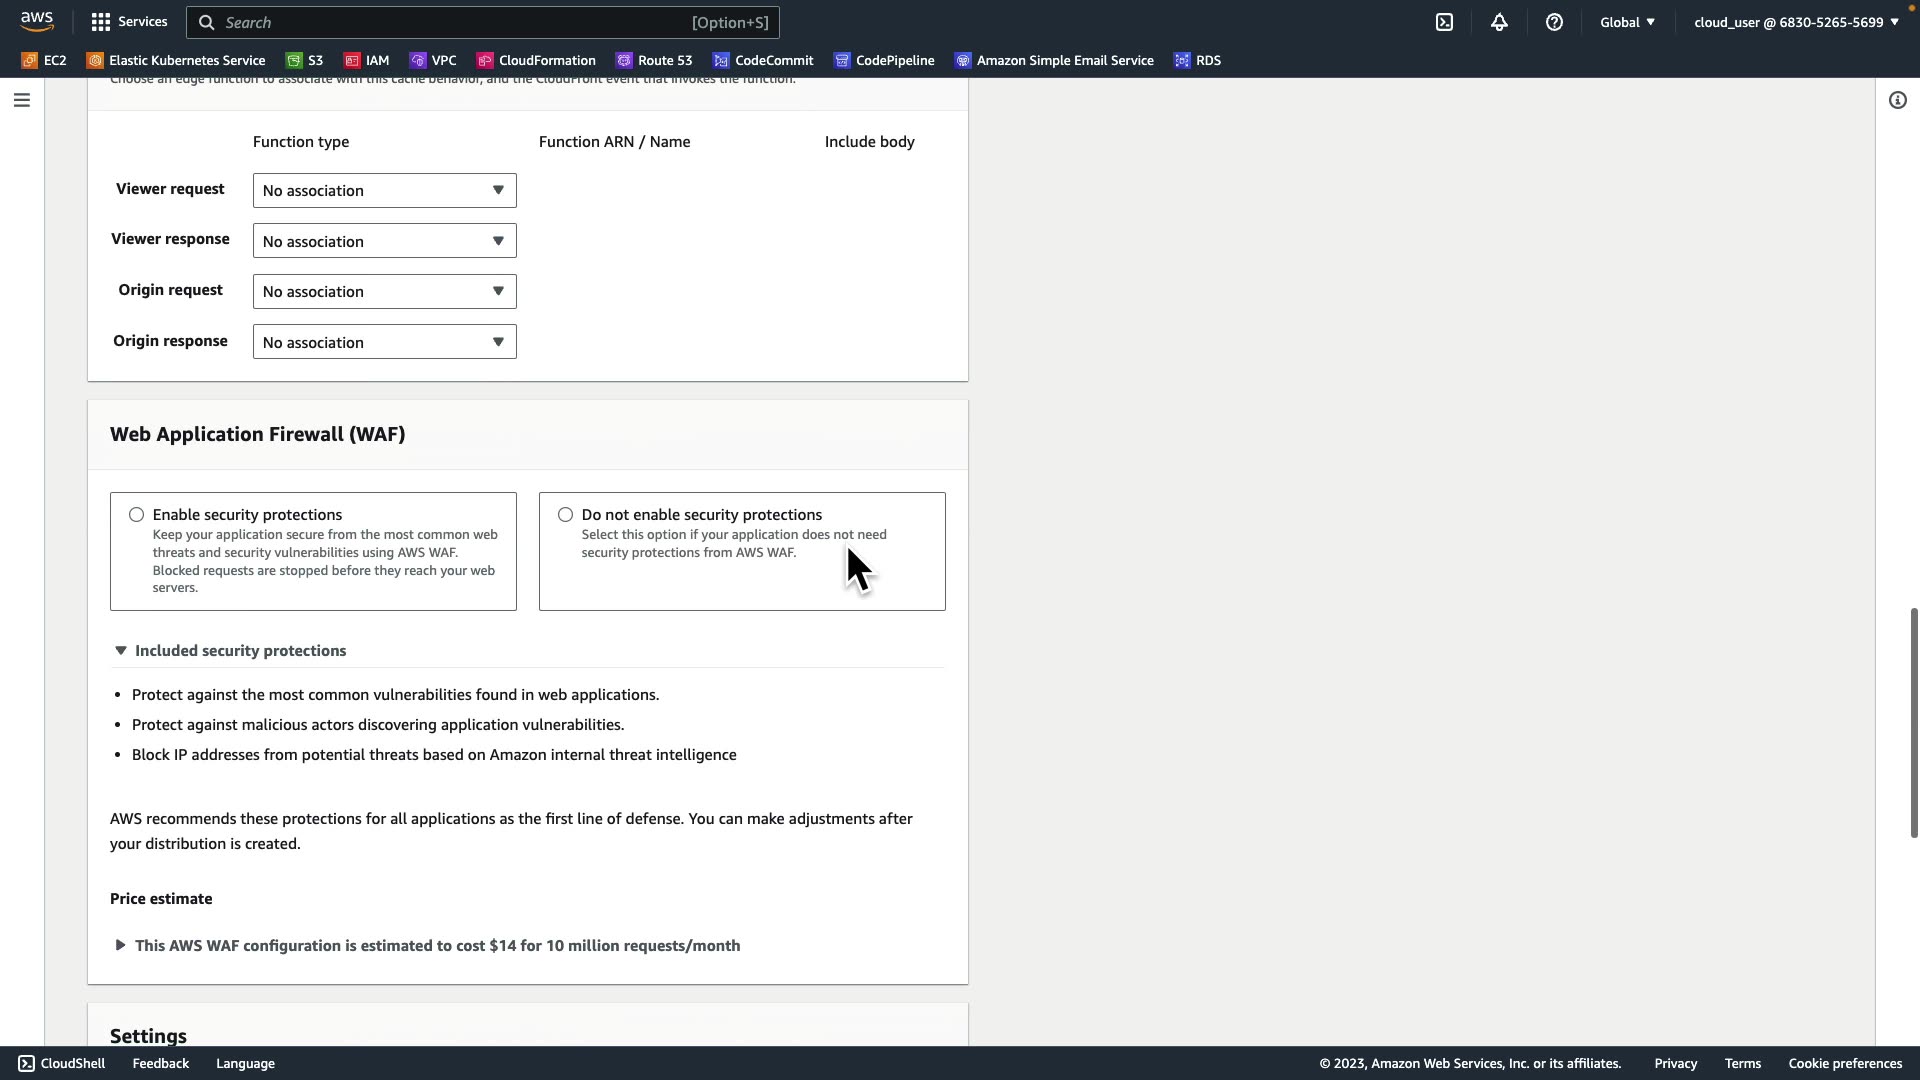Select Enable security protections option

[x=136, y=515]
